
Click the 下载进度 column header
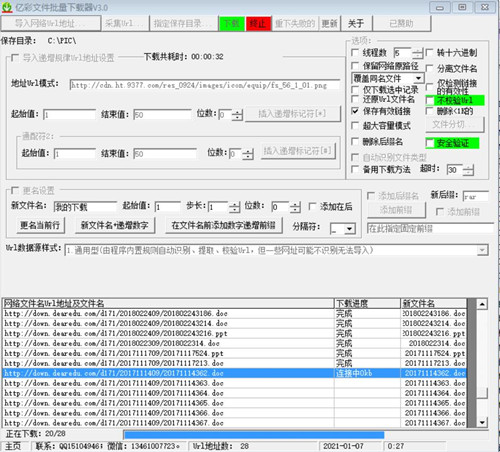367,303
